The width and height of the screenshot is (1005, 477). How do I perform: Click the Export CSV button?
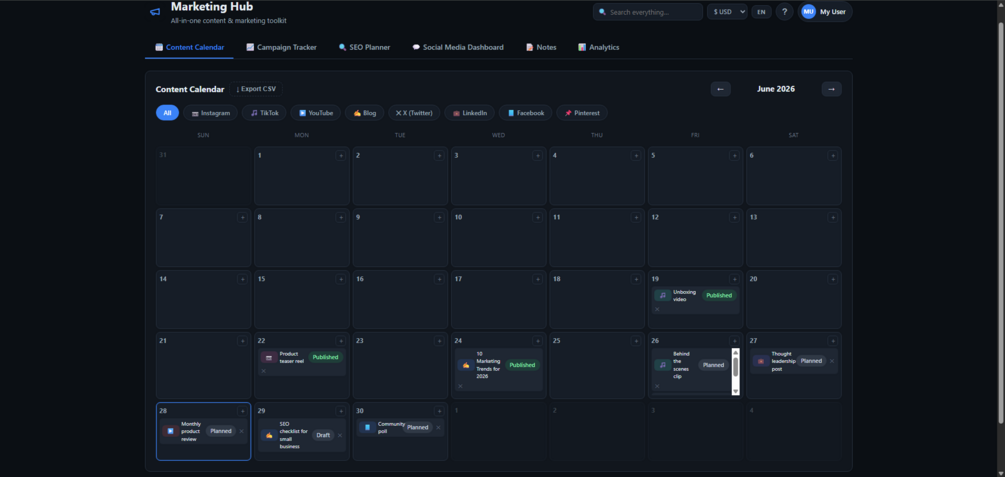(256, 89)
